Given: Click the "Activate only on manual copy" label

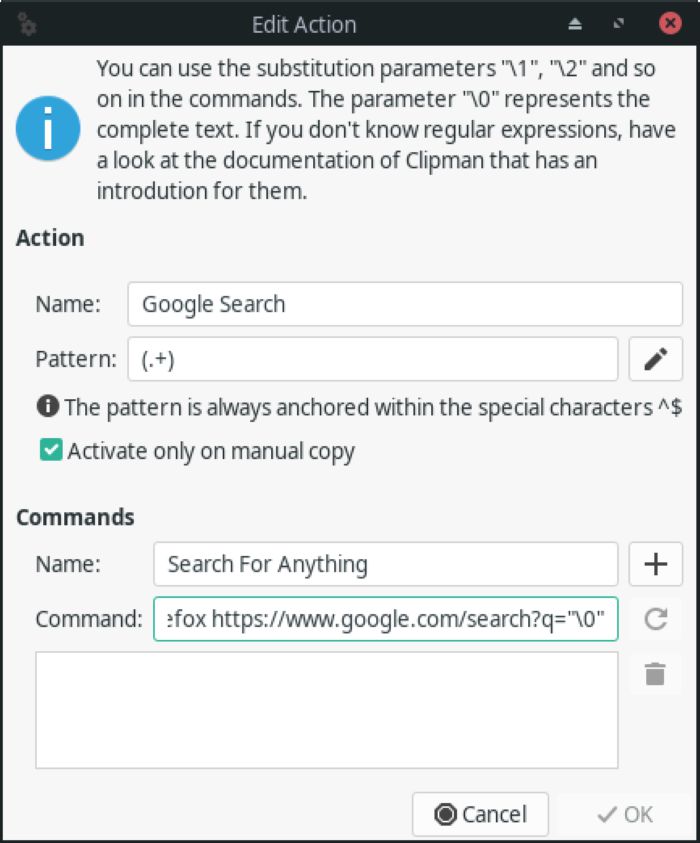Looking at the screenshot, I should pyautogui.click(x=211, y=451).
